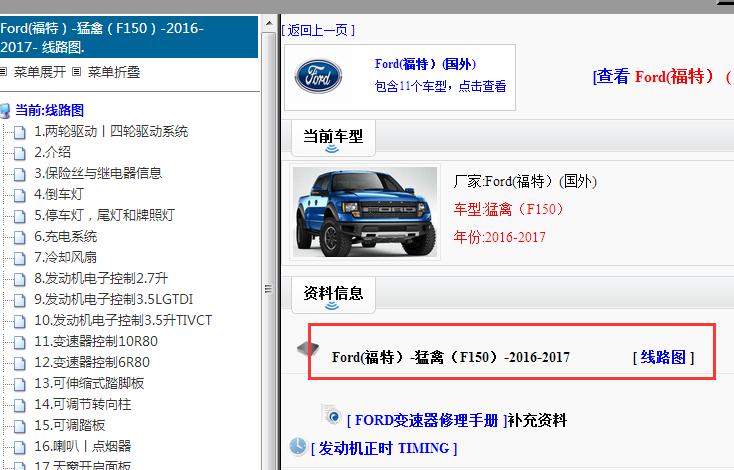Click page icon beside 1.两轮驱动丨四轮驱动系统
The height and width of the screenshot is (470, 734).
(x=20, y=132)
